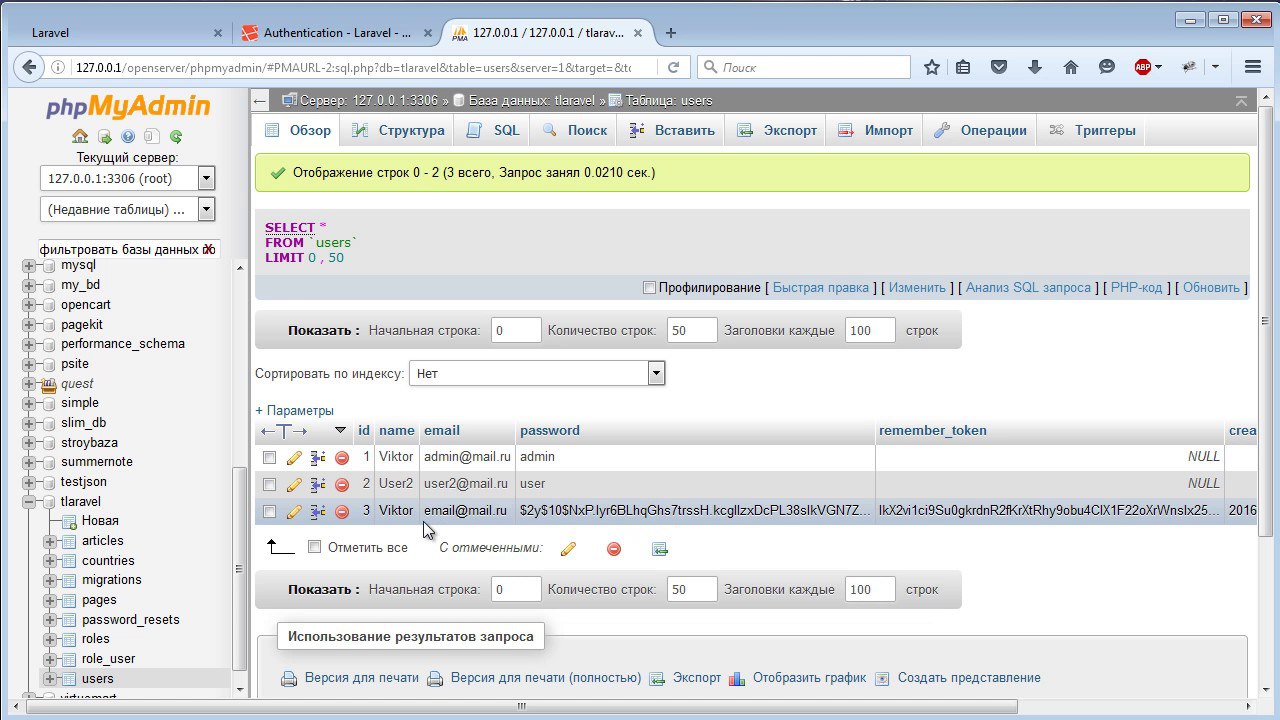Click the top 'Количество строк' input field
The width and height of the screenshot is (1280, 720).
pos(692,331)
